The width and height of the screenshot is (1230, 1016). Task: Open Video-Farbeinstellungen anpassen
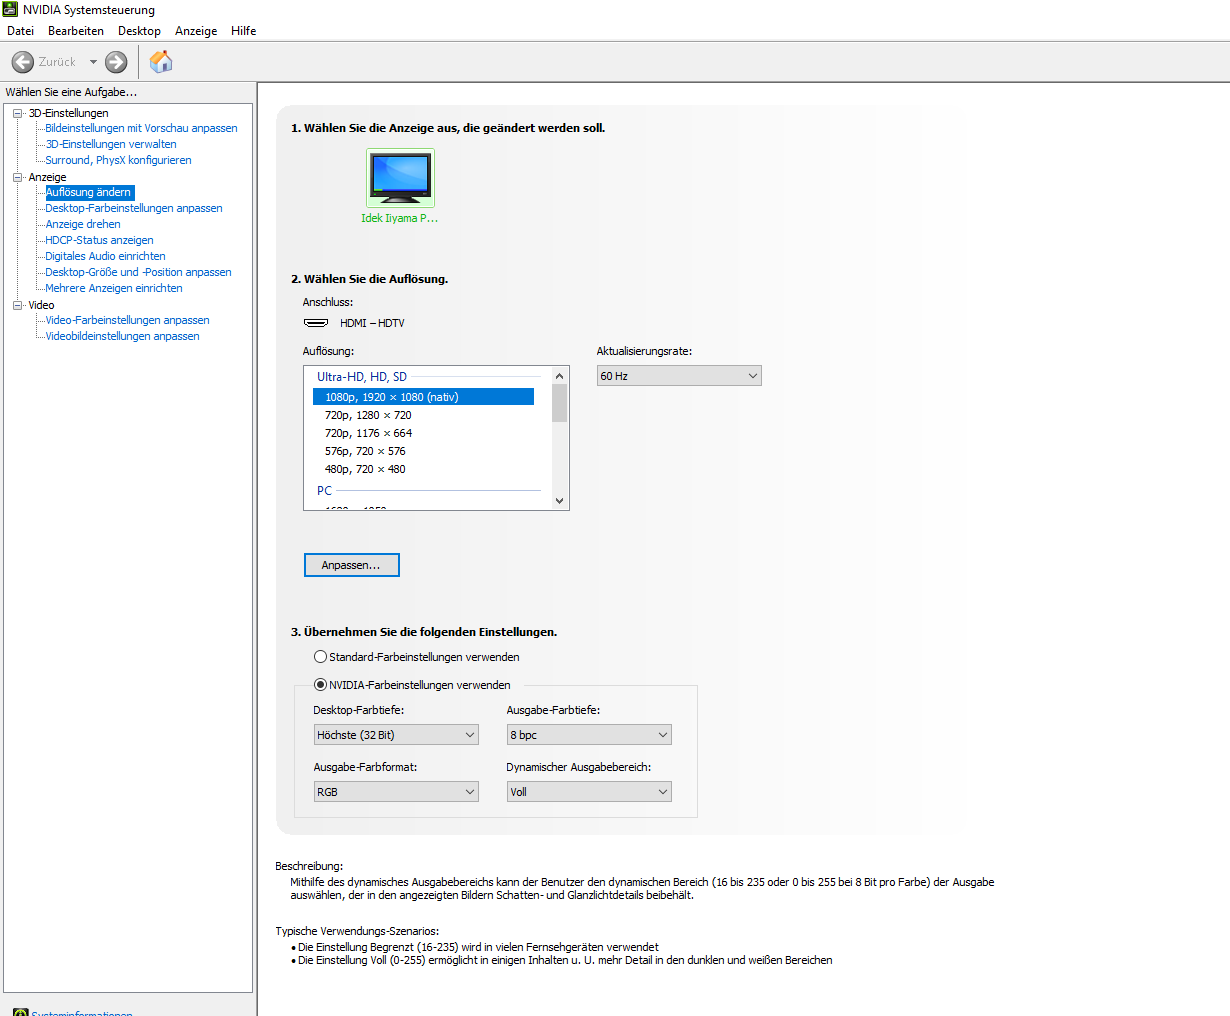point(127,320)
